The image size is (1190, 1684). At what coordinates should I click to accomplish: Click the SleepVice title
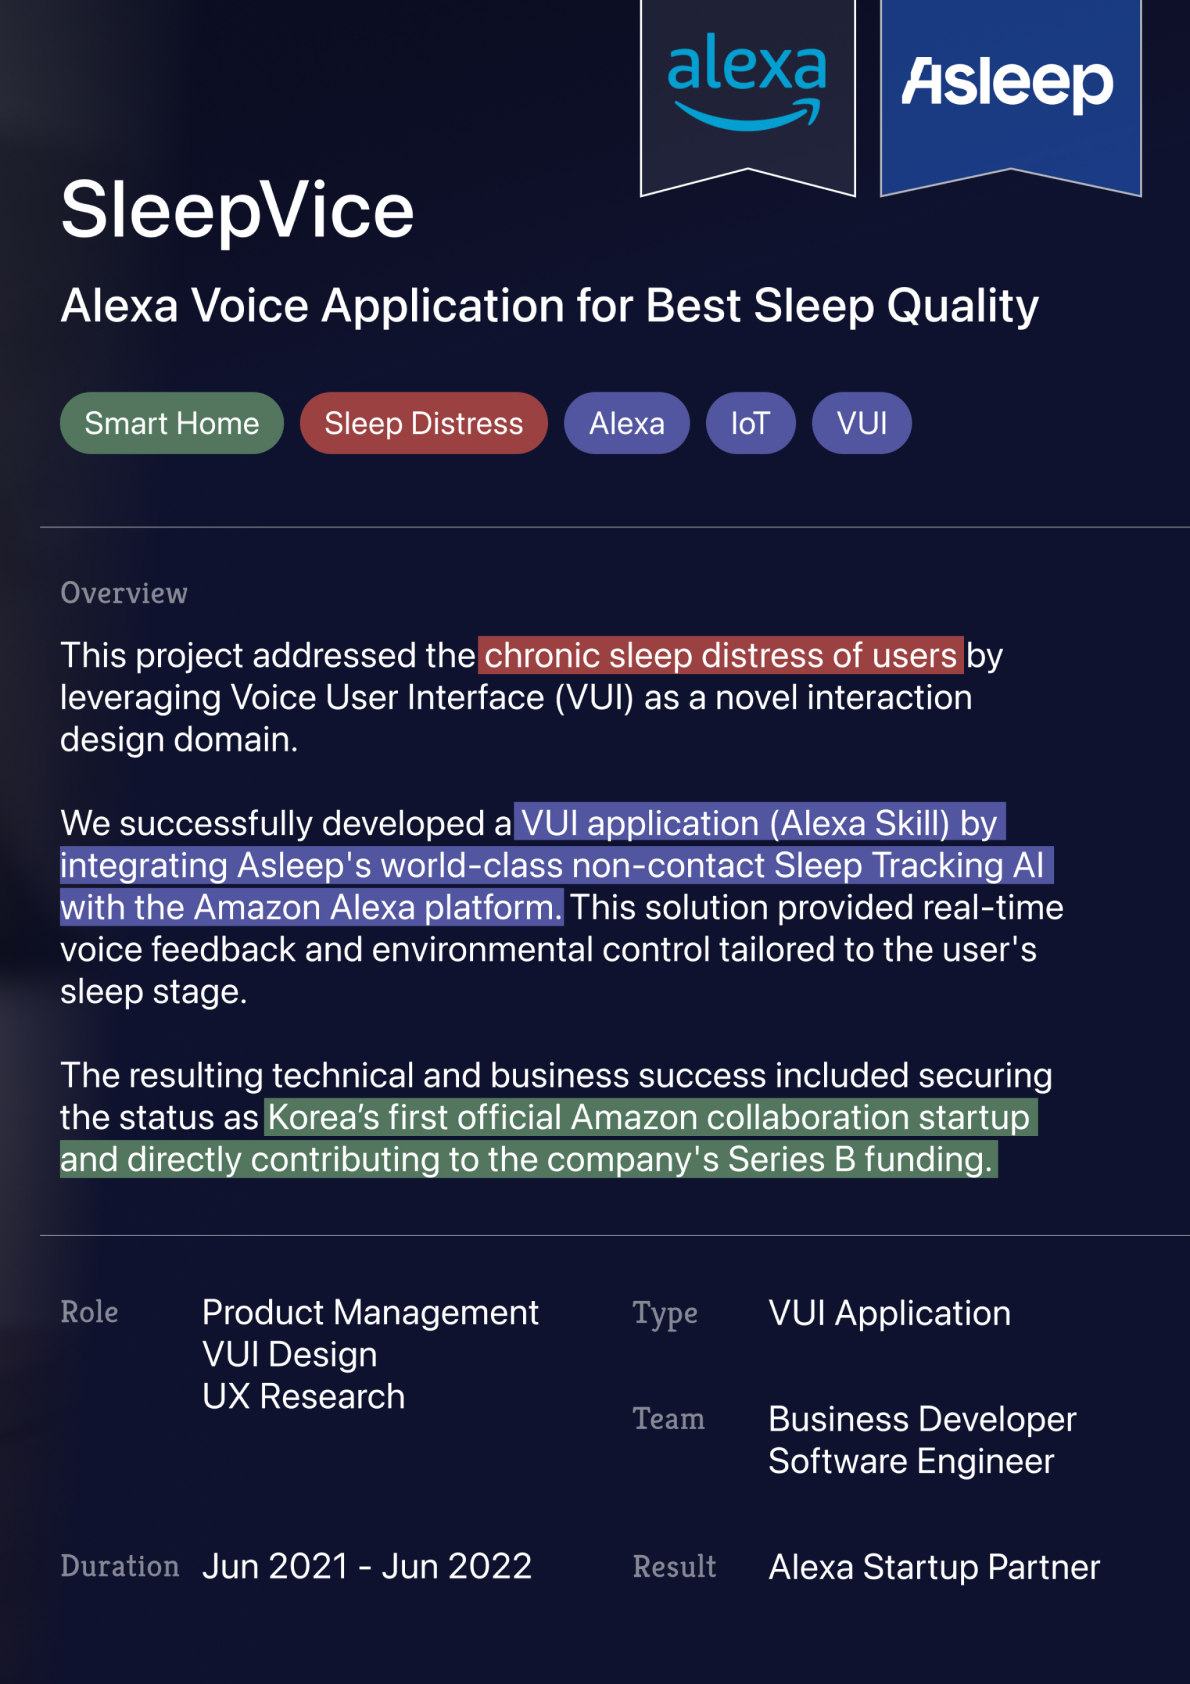(237, 210)
